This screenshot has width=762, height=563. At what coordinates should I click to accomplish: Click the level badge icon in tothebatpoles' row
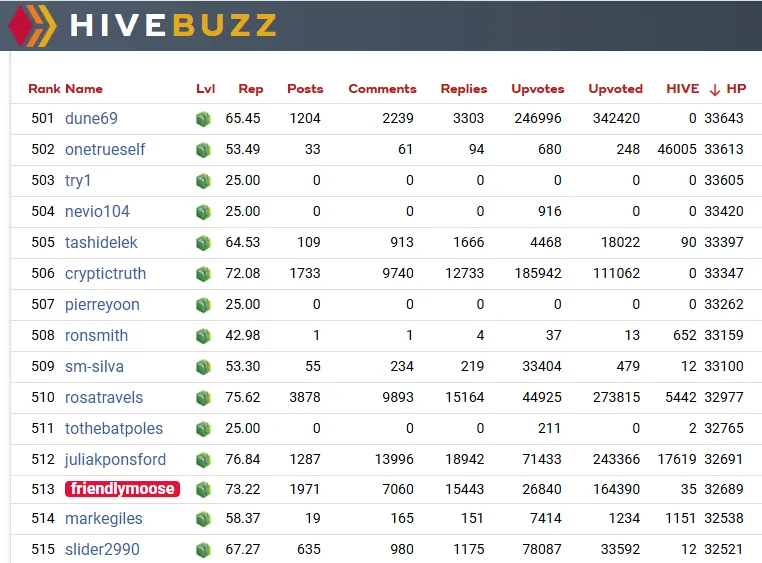pyautogui.click(x=203, y=428)
